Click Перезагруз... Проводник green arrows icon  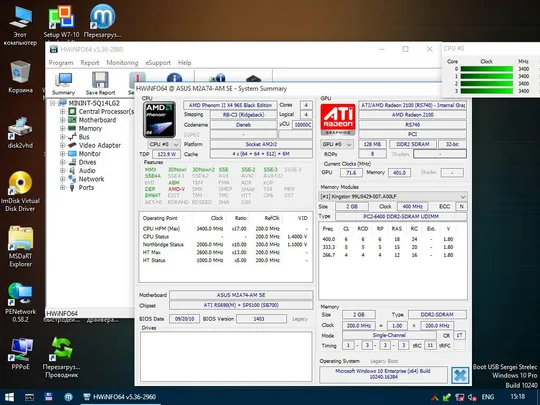[61, 357]
